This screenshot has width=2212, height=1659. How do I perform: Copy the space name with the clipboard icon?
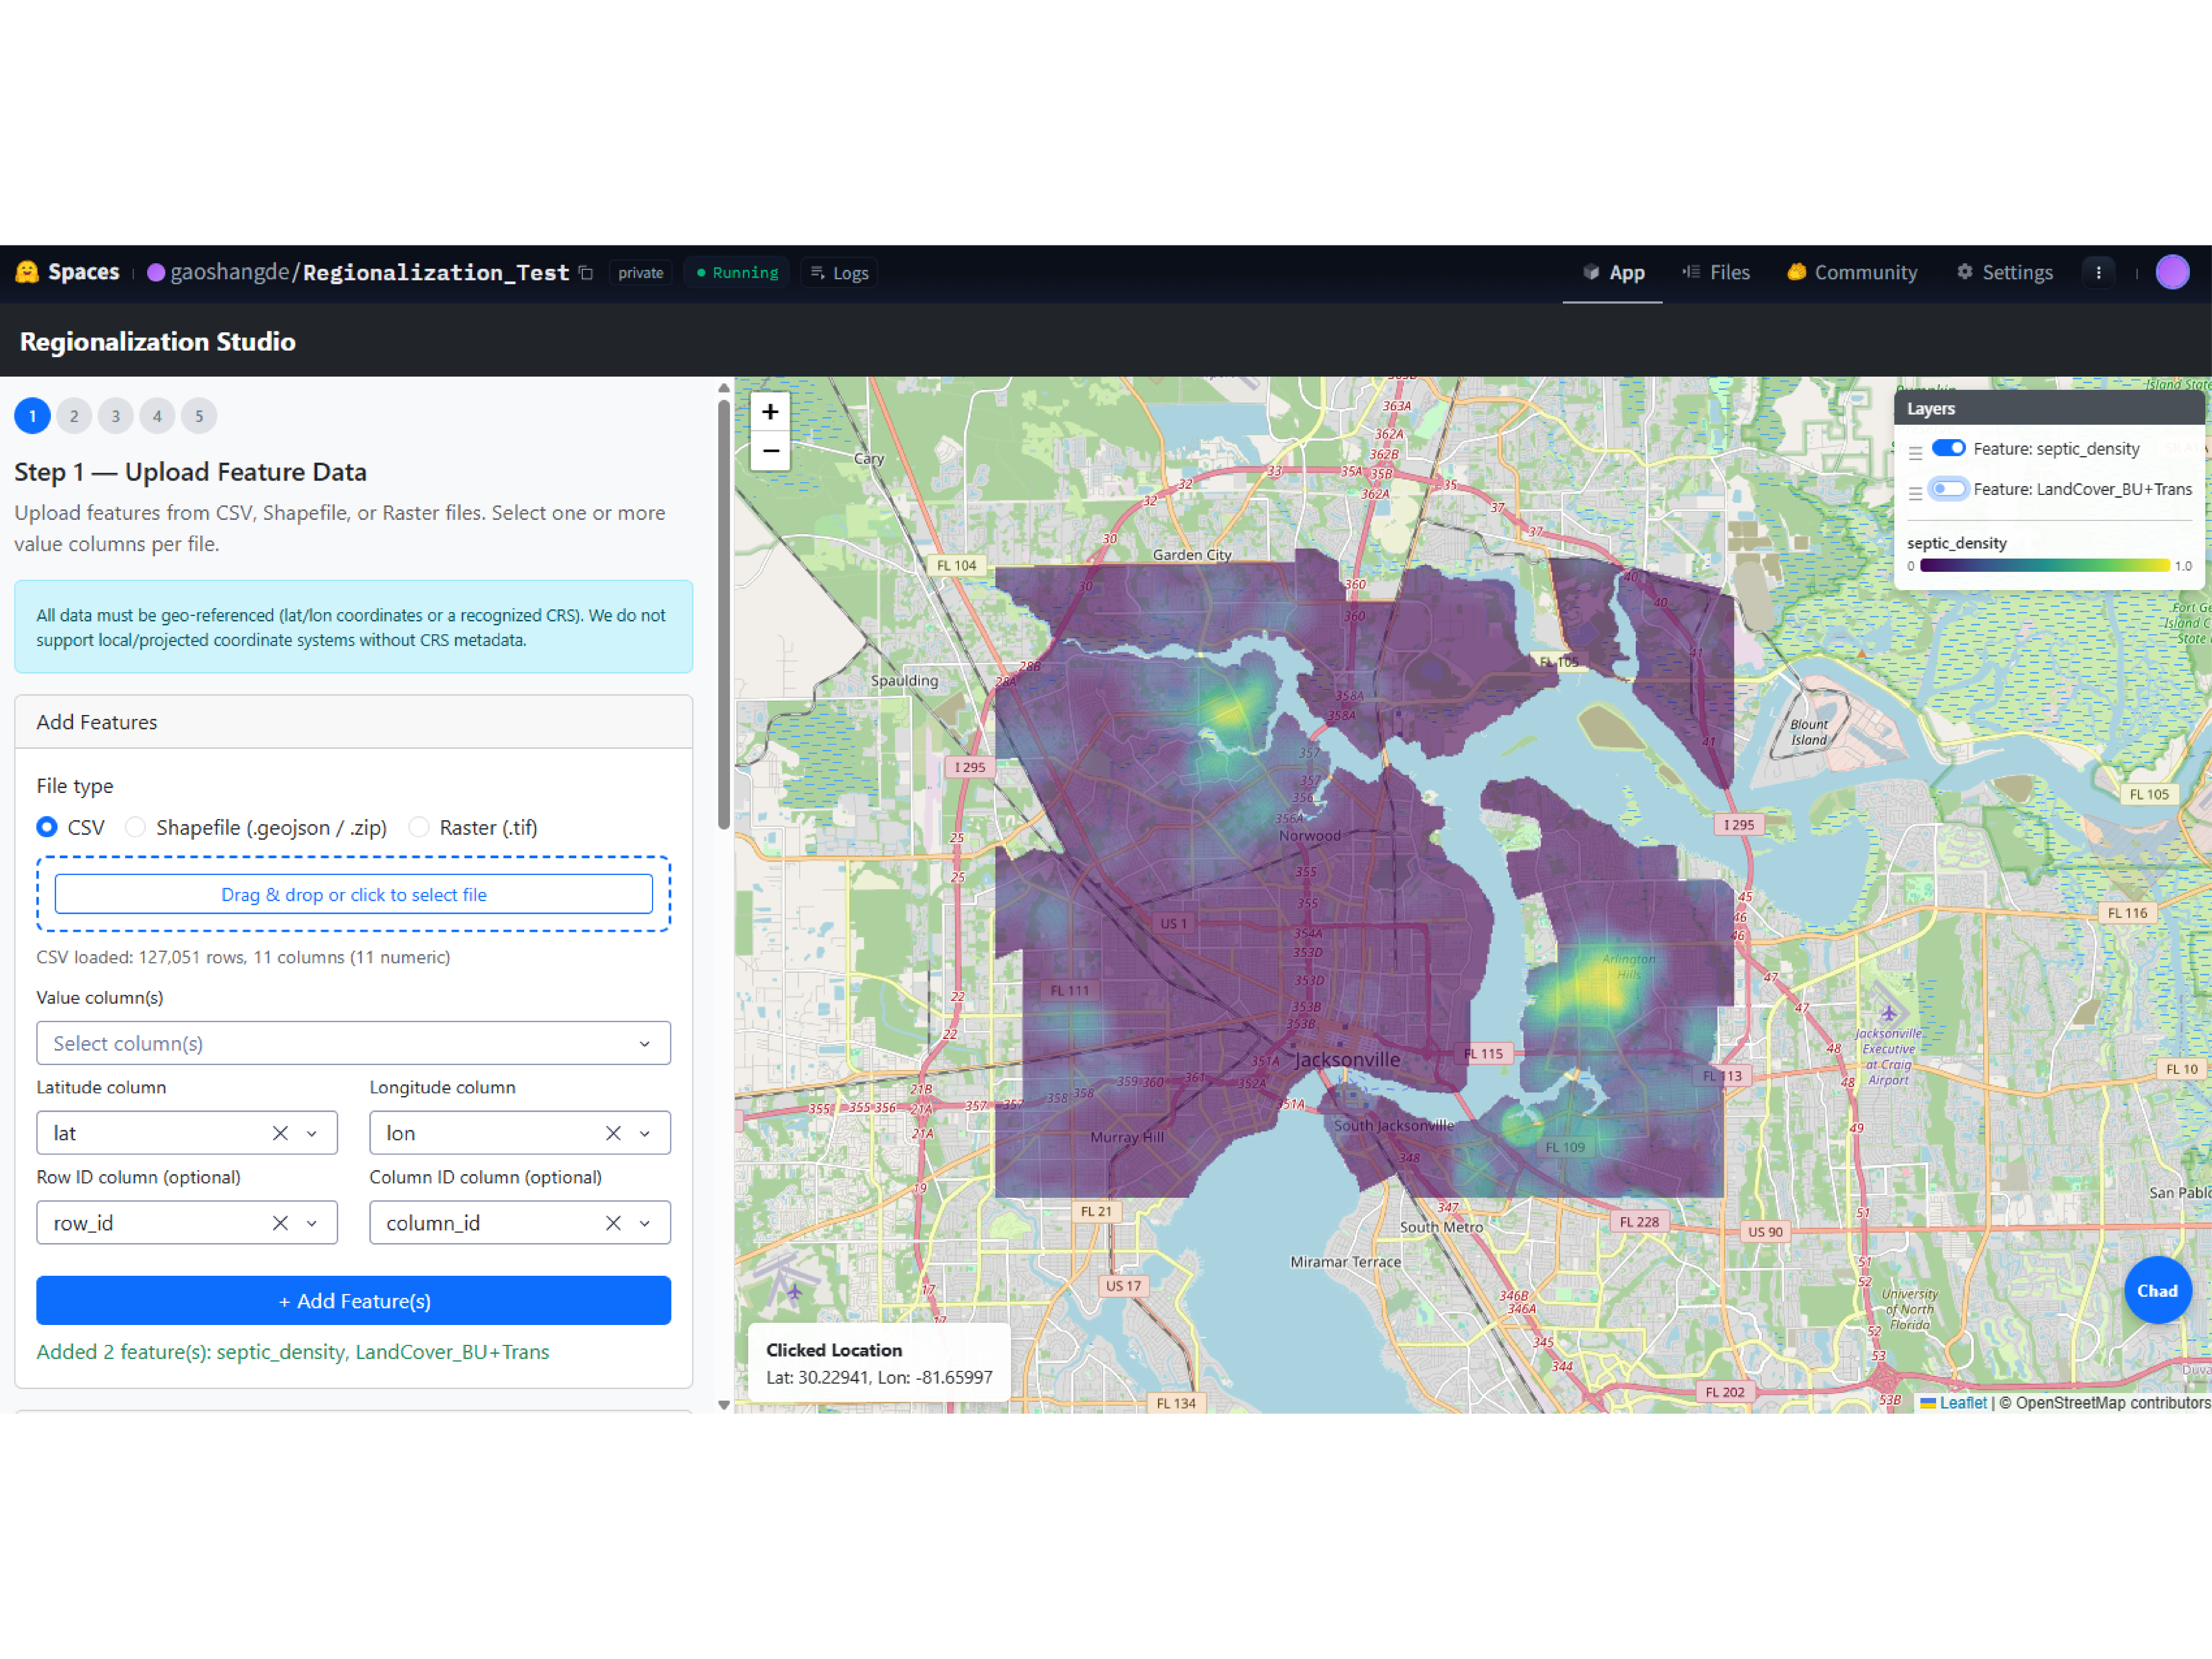click(587, 273)
